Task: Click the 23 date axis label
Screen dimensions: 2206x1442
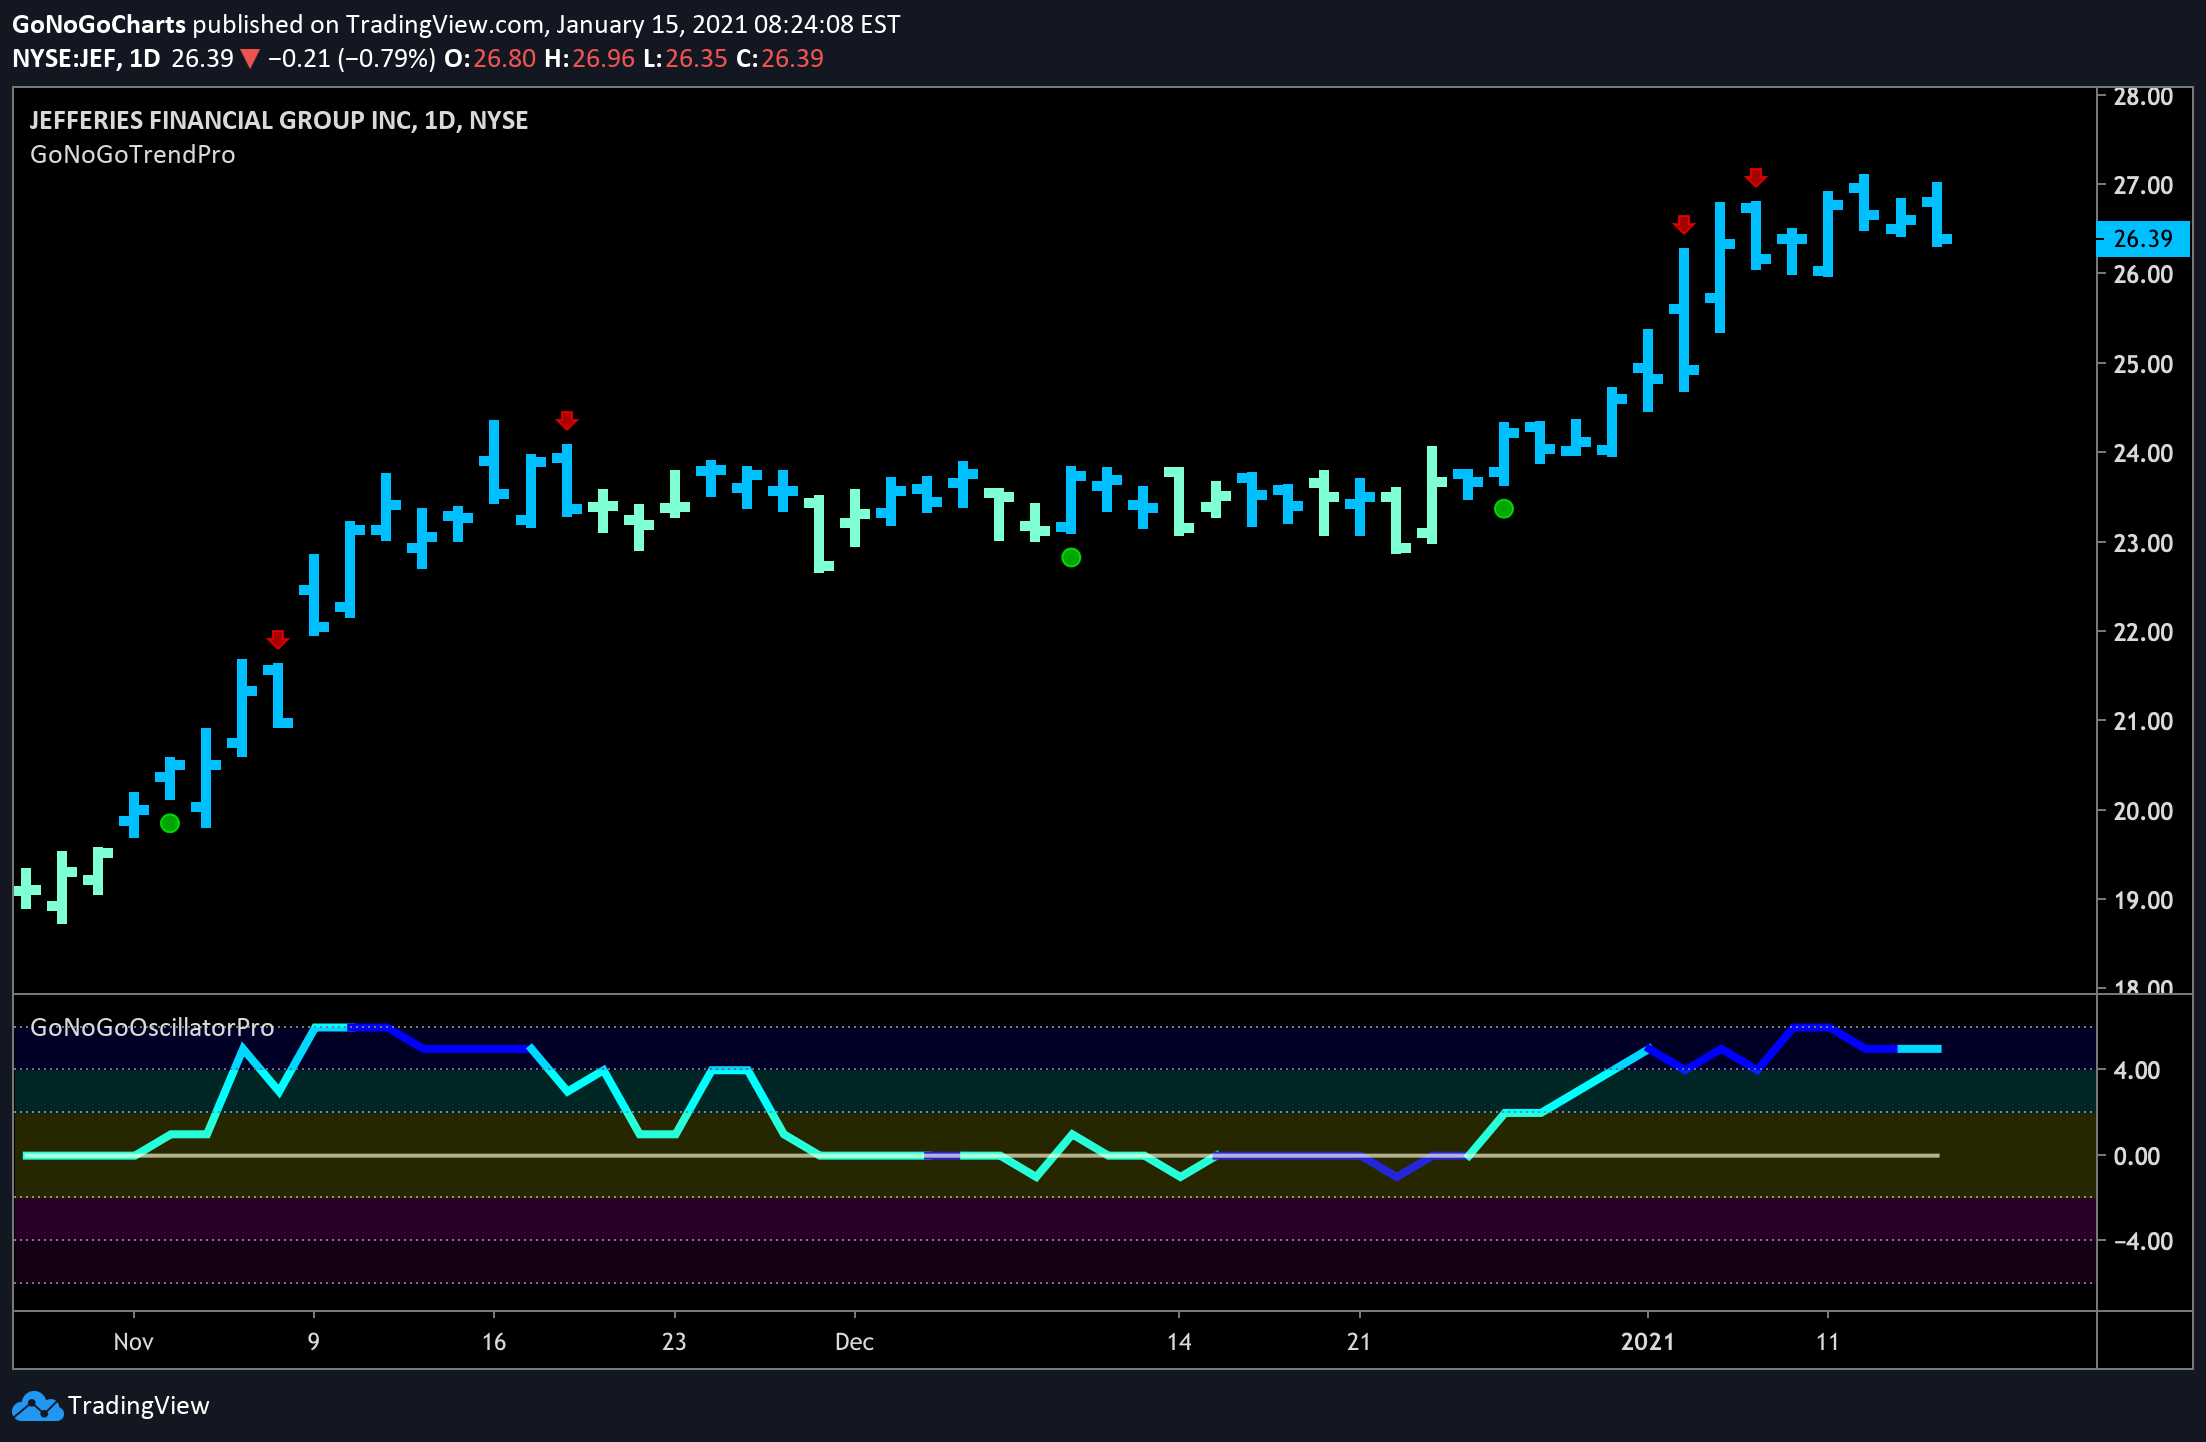Action: coord(674,1342)
